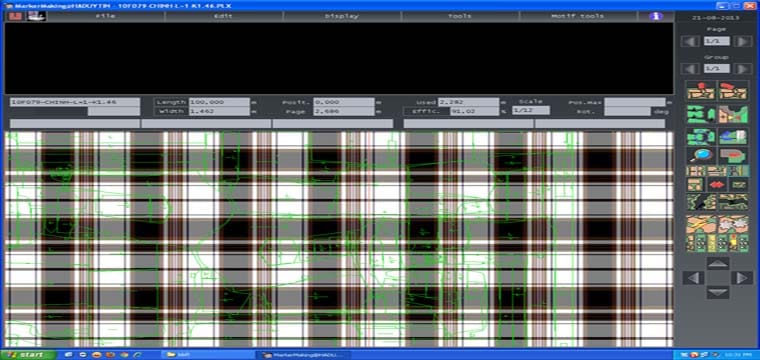This screenshot has width=760, height=360.
Task: Click the Group 1/1 value field
Action: point(716,69)
